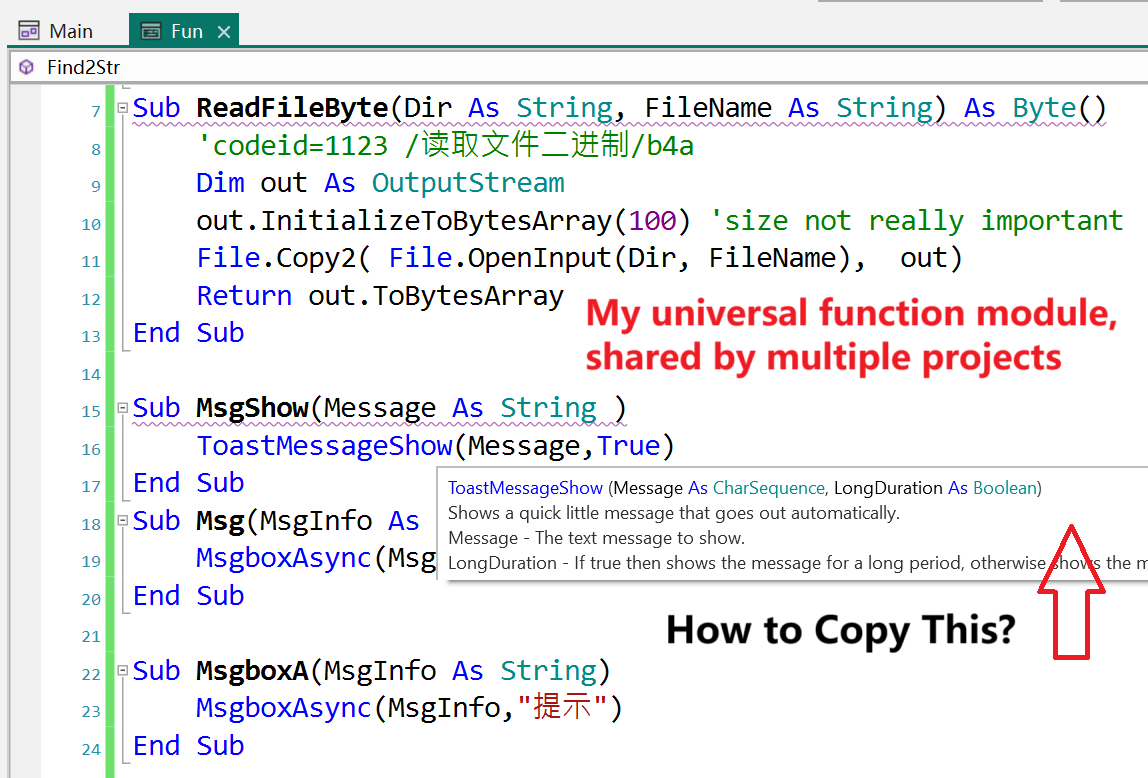This screenshot has height=778, width=1148.
Task: Click the Fun tab's code editor icon
Action: tap(153, 30)
